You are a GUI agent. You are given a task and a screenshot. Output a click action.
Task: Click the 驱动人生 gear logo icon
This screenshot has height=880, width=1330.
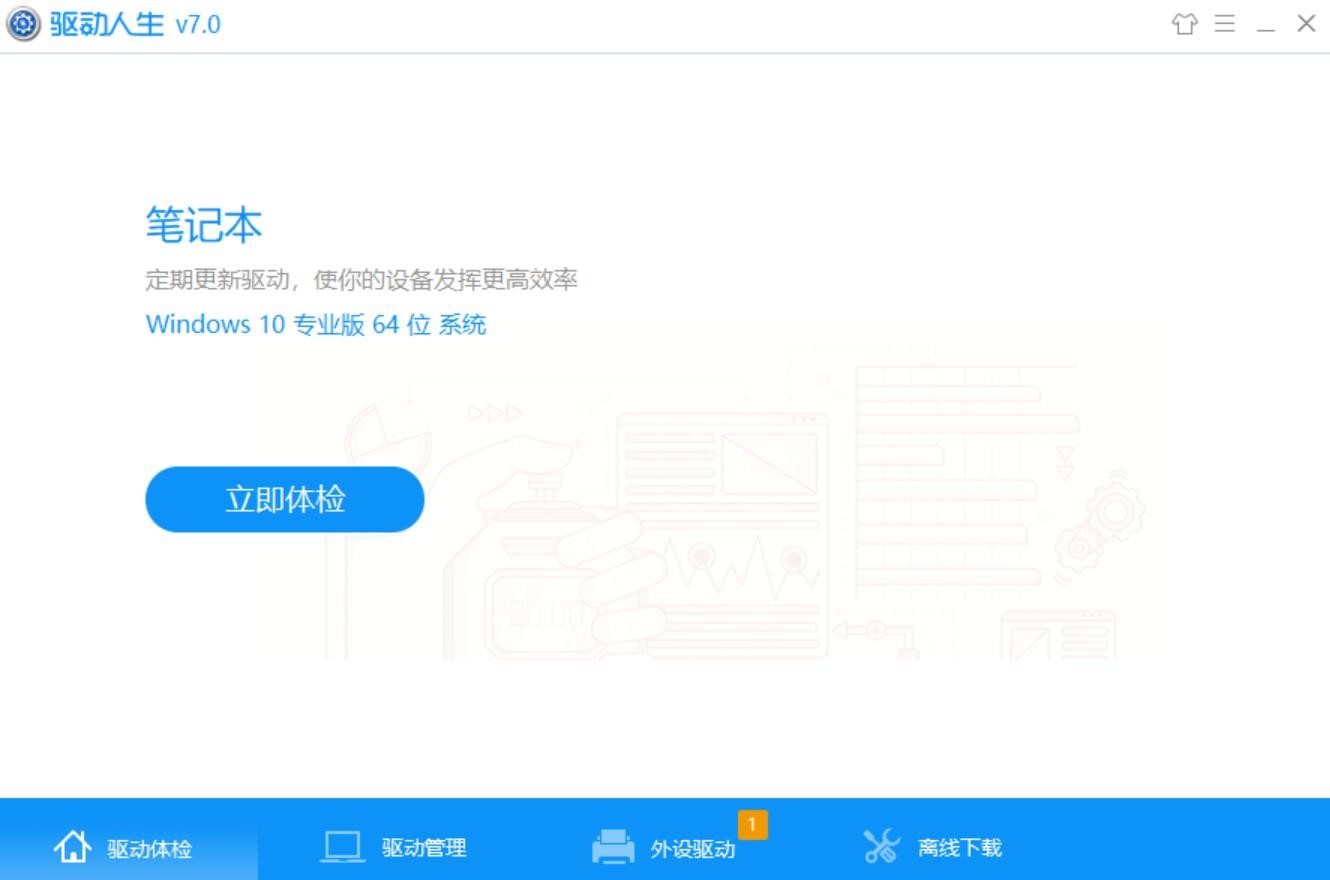[24, 25]
